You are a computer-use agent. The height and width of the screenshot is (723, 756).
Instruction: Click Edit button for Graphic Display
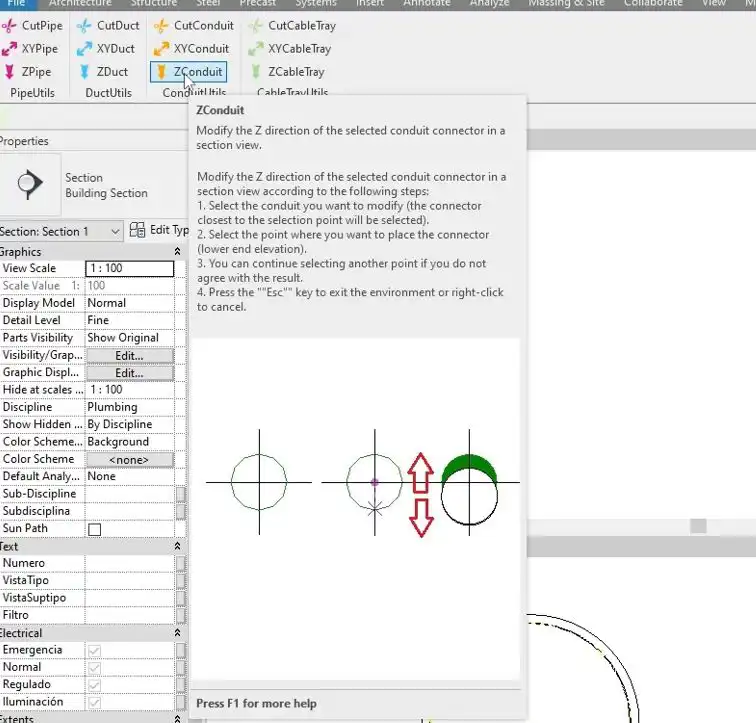[130, 373]
